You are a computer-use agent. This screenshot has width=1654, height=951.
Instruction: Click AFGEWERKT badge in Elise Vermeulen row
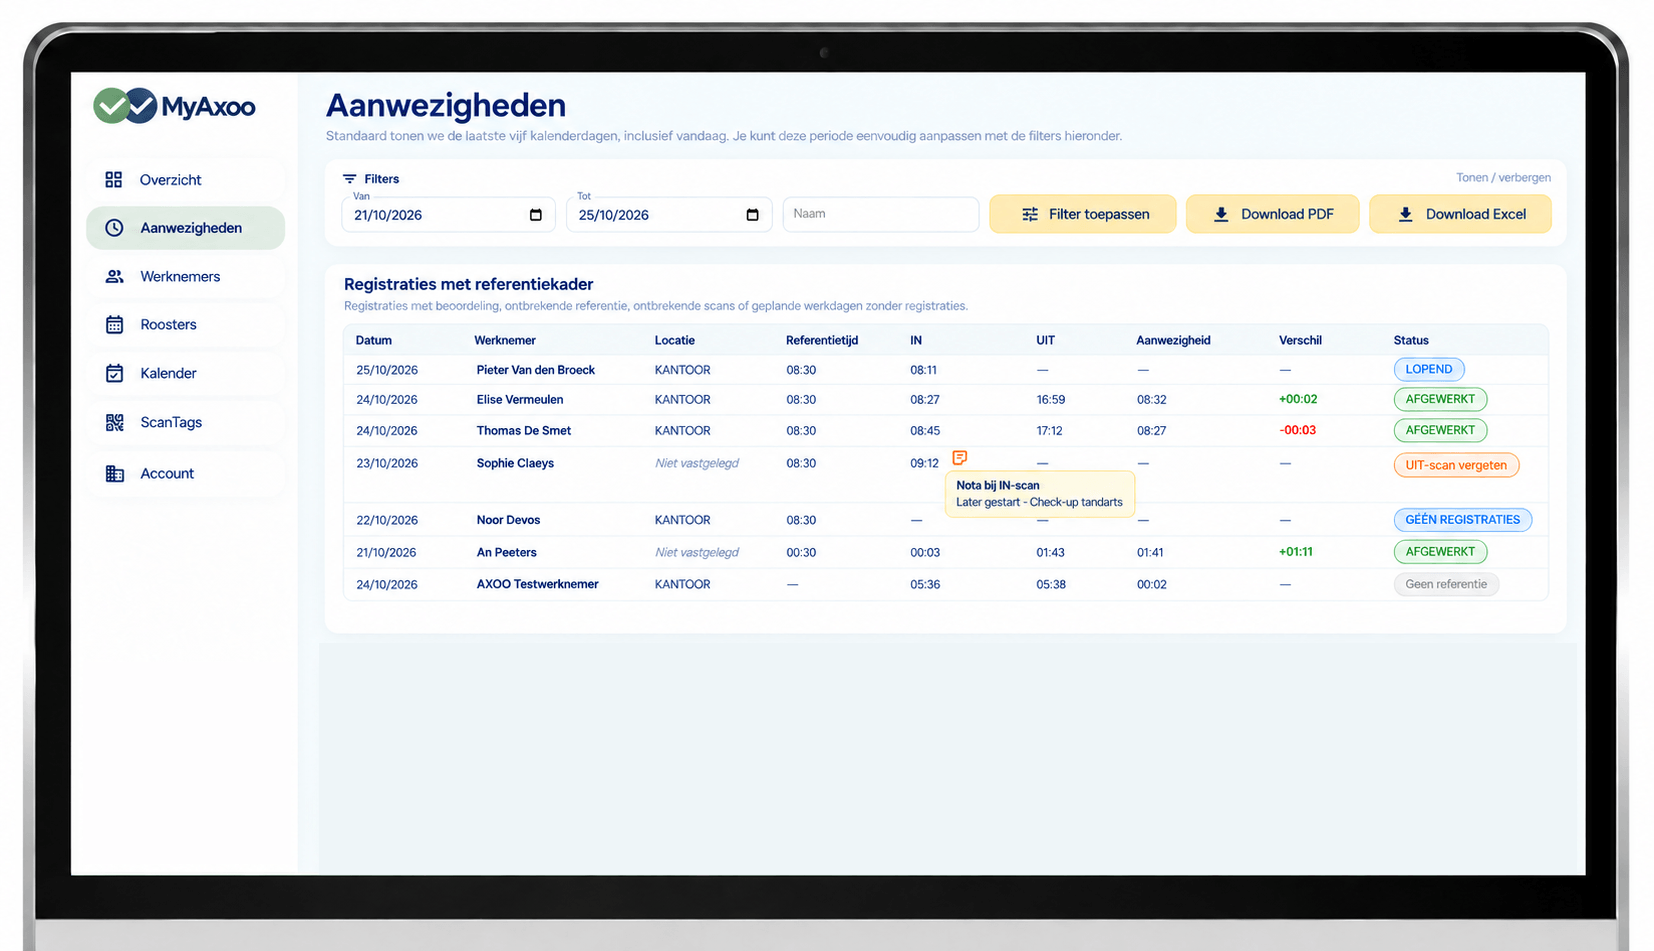point(1440,399)
